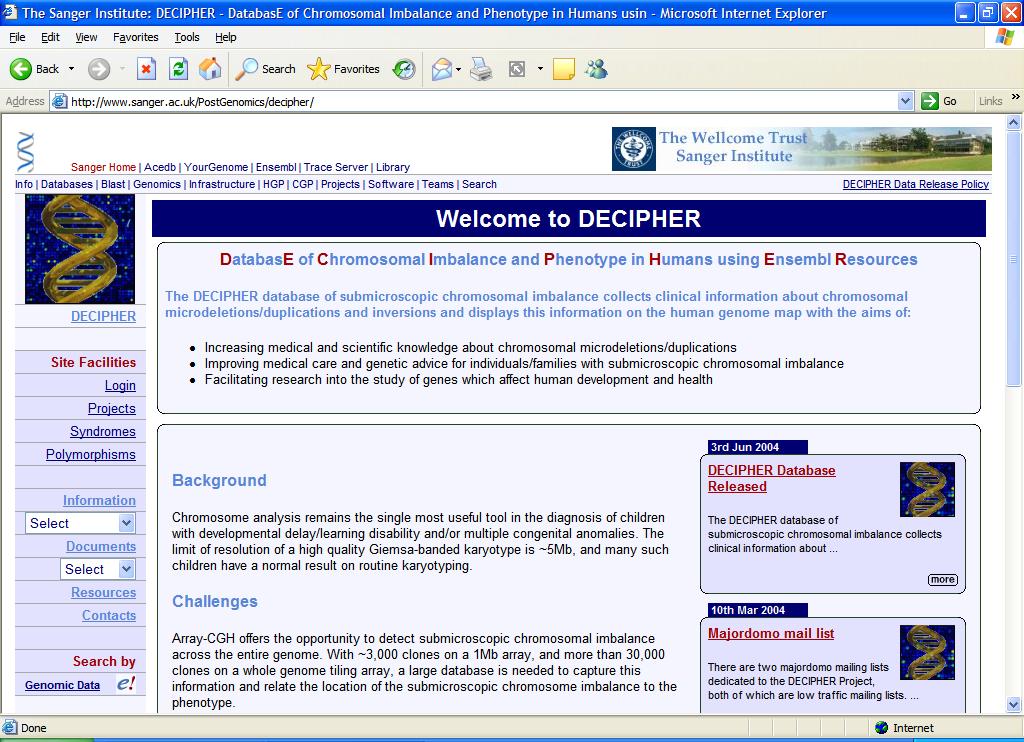
Task: Click the Internet Explorer title bar icon
Action: [10, 12]
